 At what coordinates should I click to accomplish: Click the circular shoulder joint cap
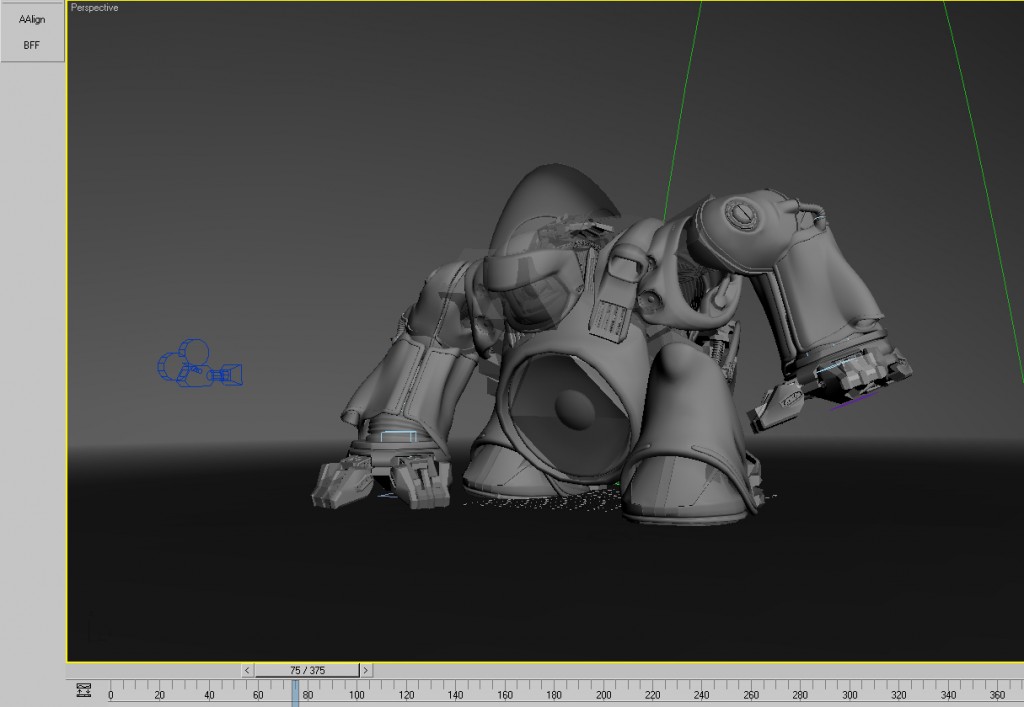(741, 213)
